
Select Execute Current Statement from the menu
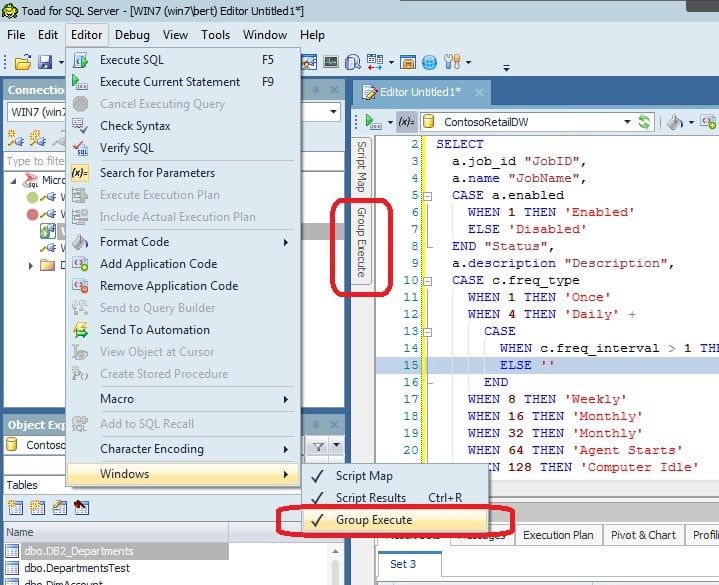click(x=183, y=82)
